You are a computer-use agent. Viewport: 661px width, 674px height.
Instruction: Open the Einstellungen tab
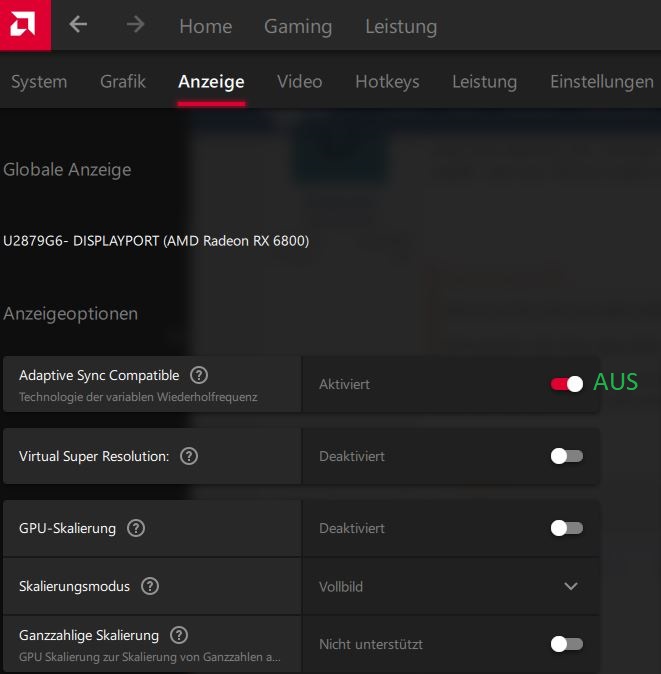pyautogui.click(x=602, y=82)
